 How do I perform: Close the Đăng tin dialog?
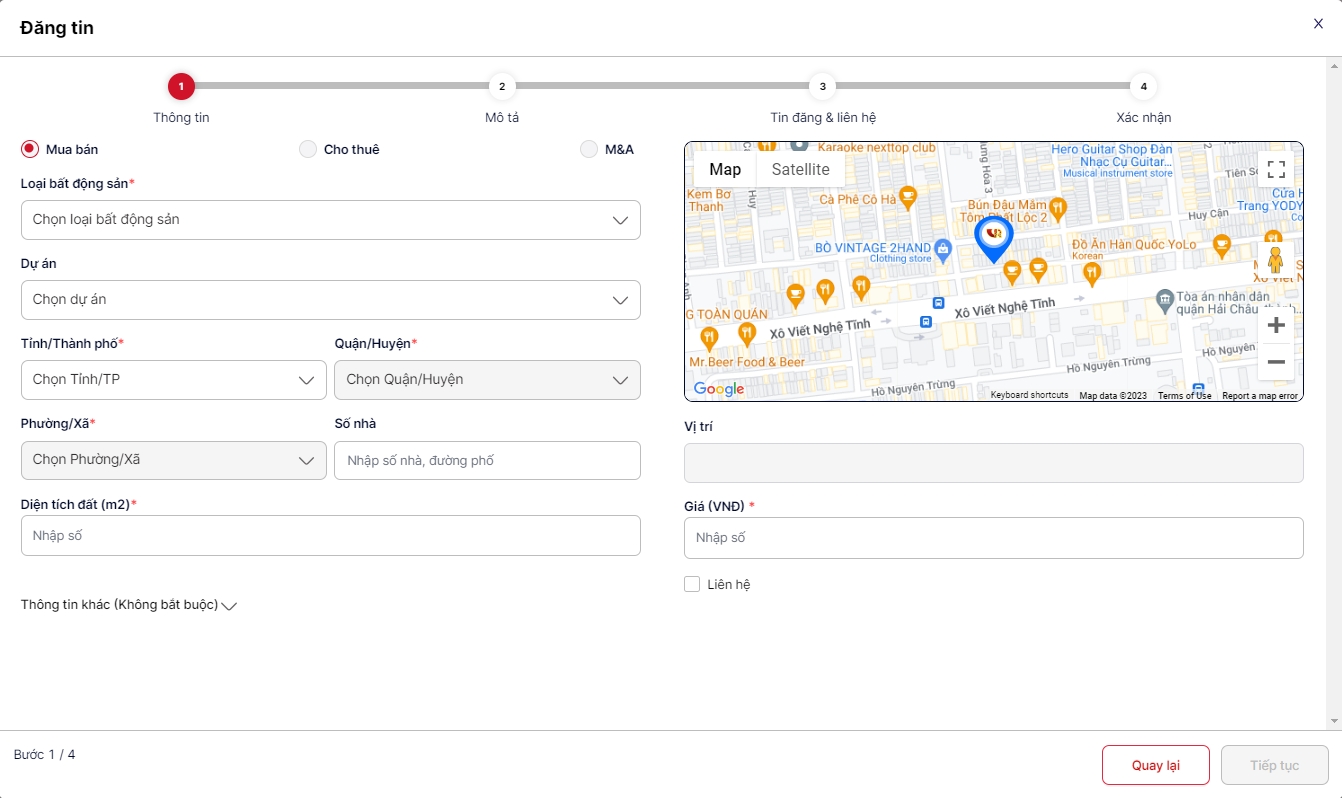pos(1318,24)
